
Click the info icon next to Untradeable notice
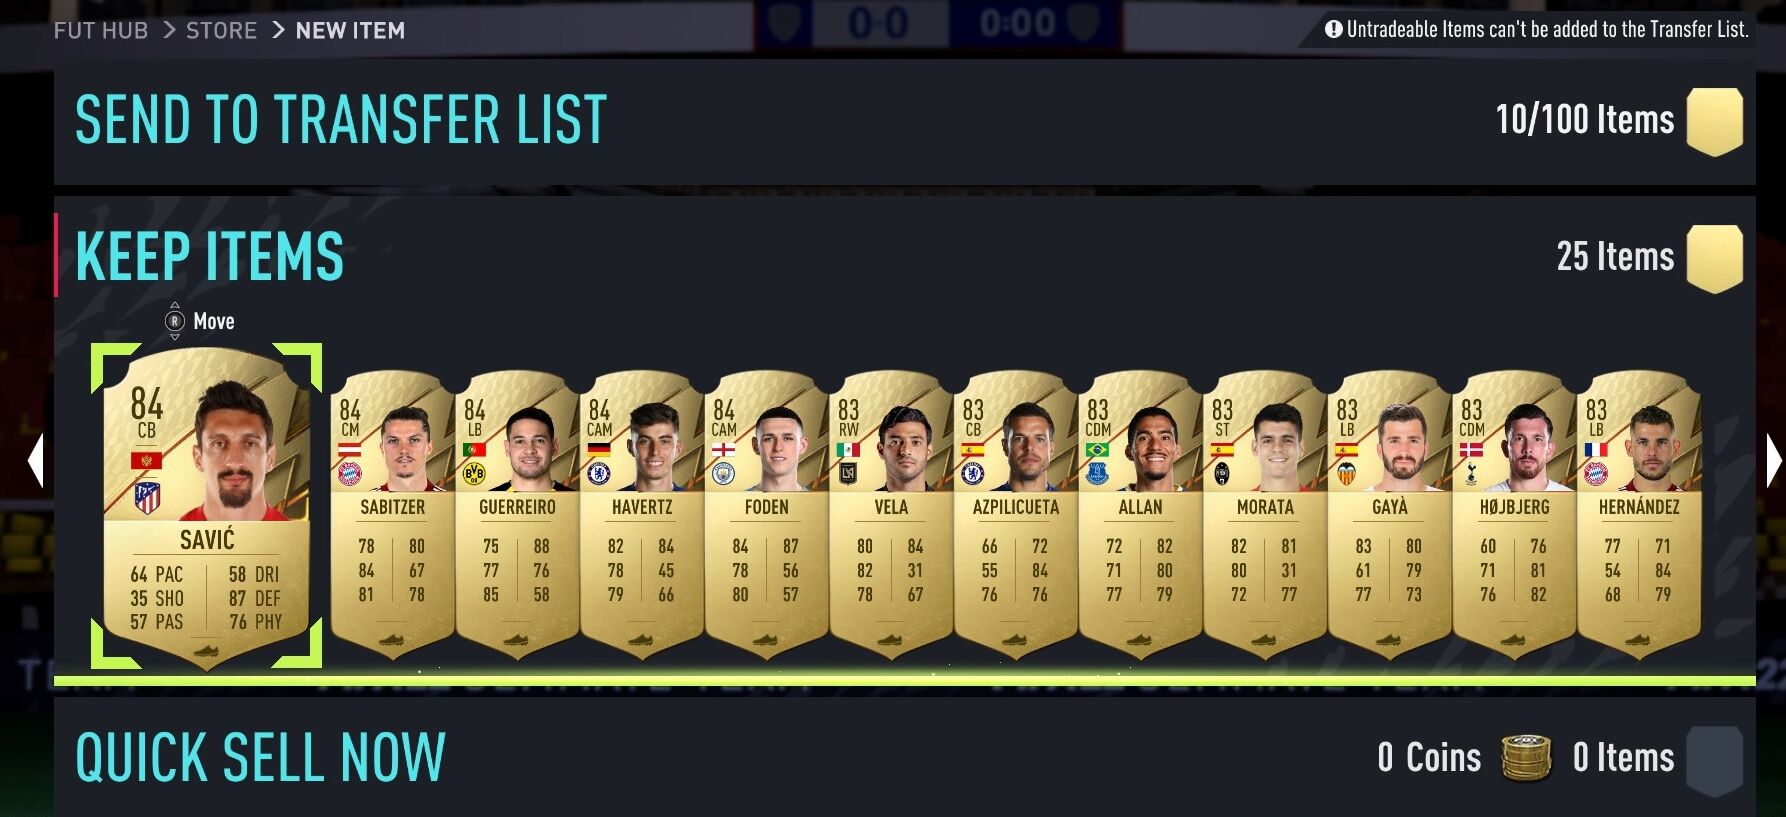1333,29
